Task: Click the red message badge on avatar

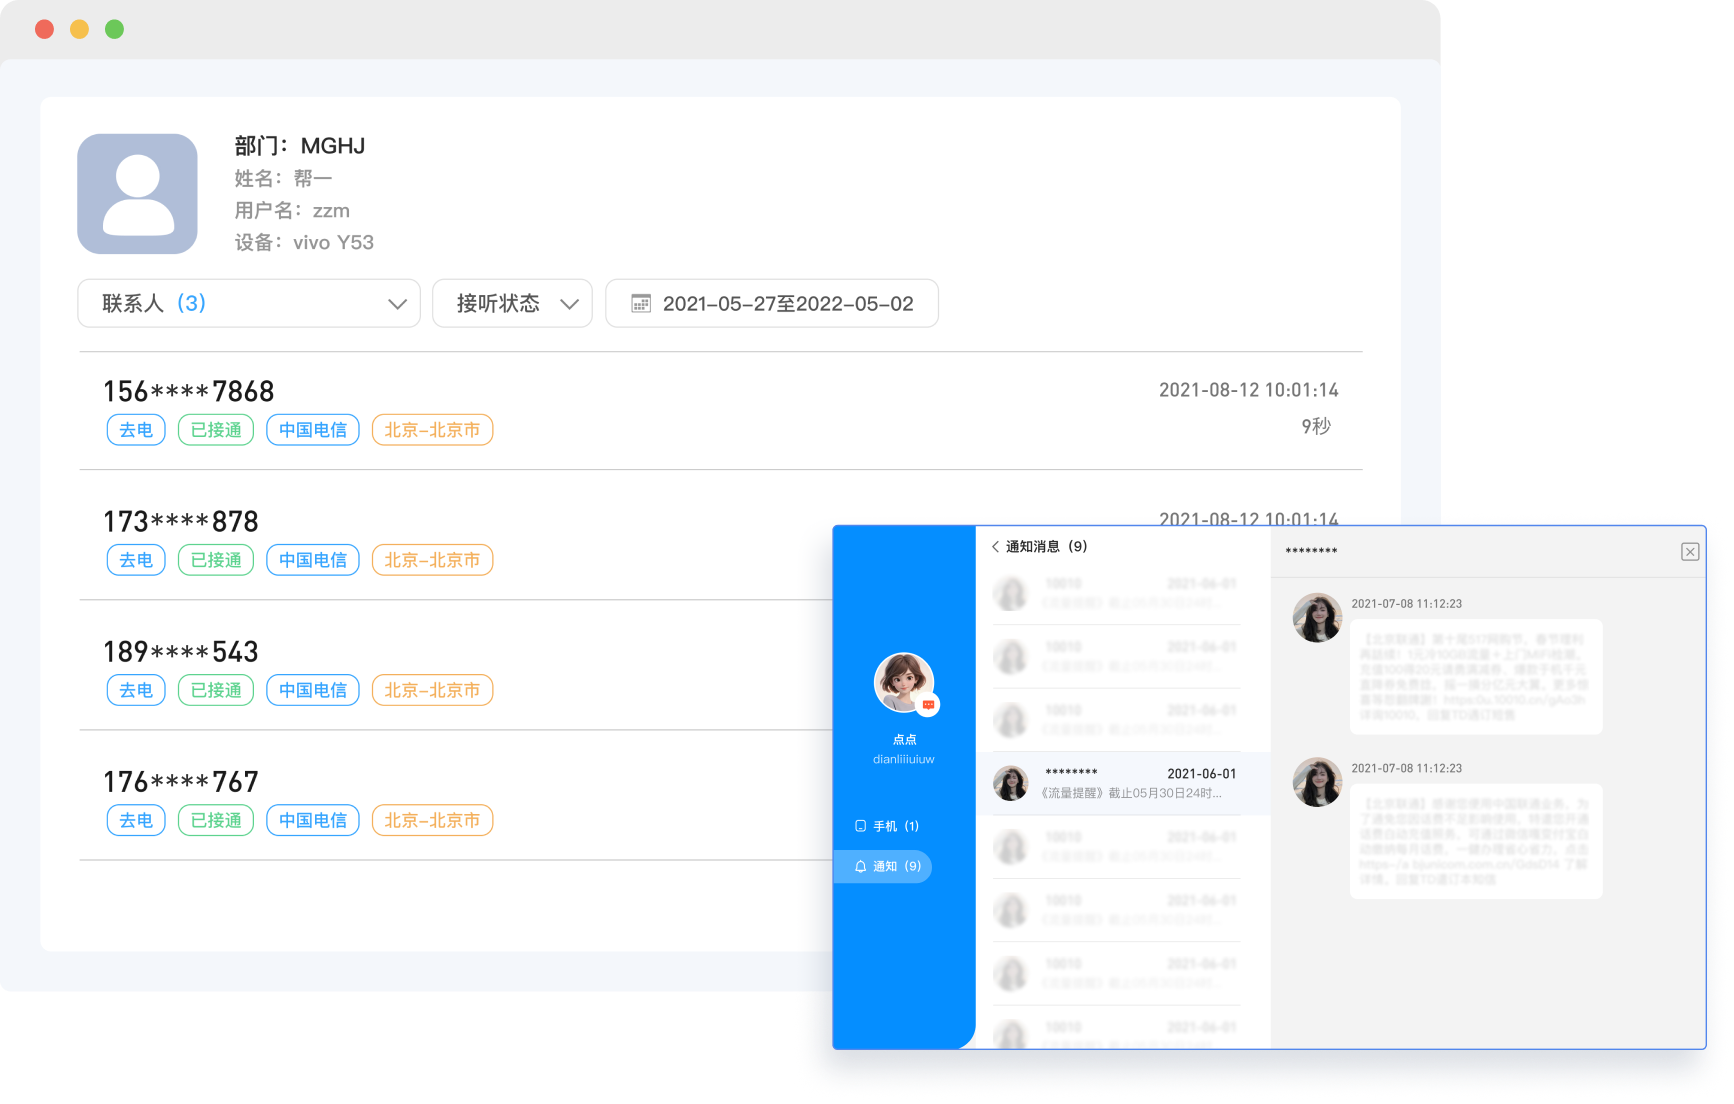Action: pyautogui.click(x=929, y=705)
